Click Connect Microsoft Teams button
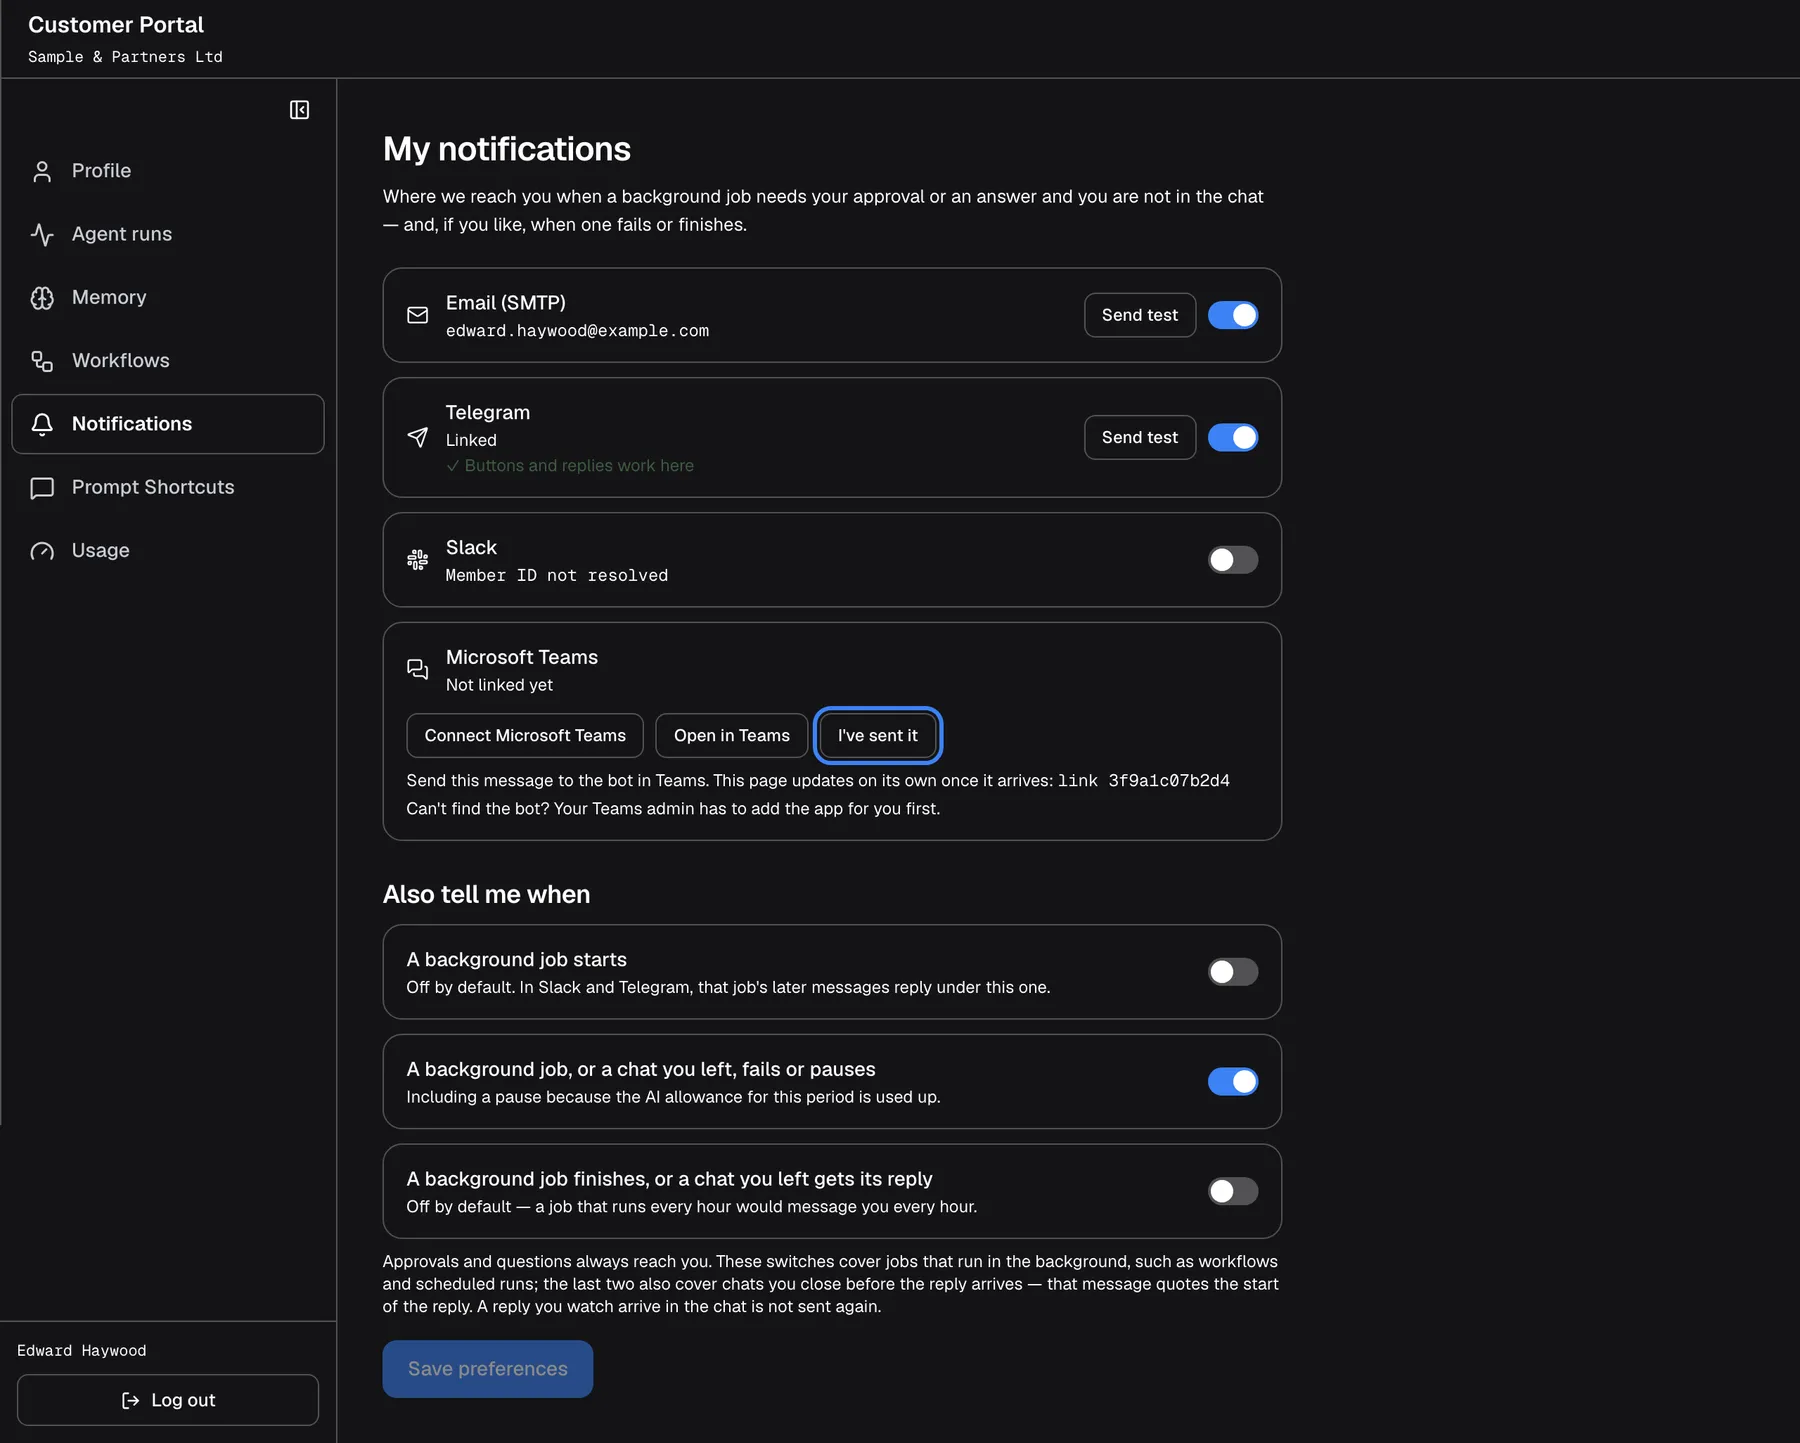The image size is (1800, 1443). coord(525,736)
